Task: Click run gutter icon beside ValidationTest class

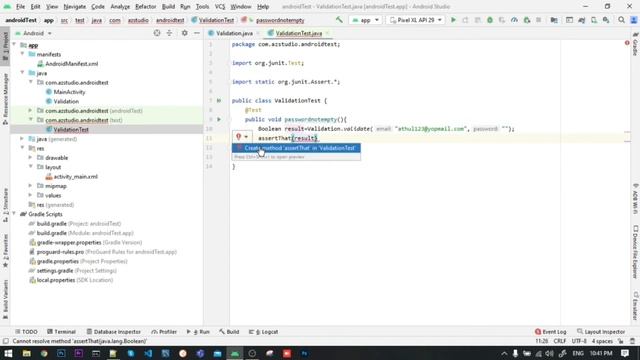Action: 219,100
